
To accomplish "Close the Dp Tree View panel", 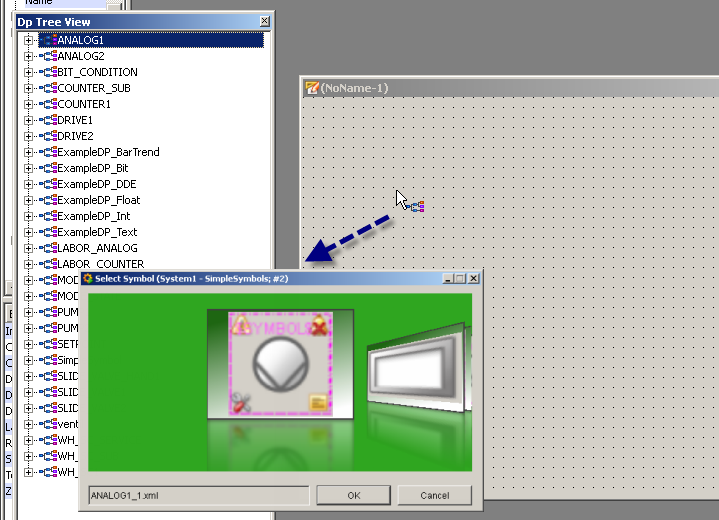I will pos(264,21).
